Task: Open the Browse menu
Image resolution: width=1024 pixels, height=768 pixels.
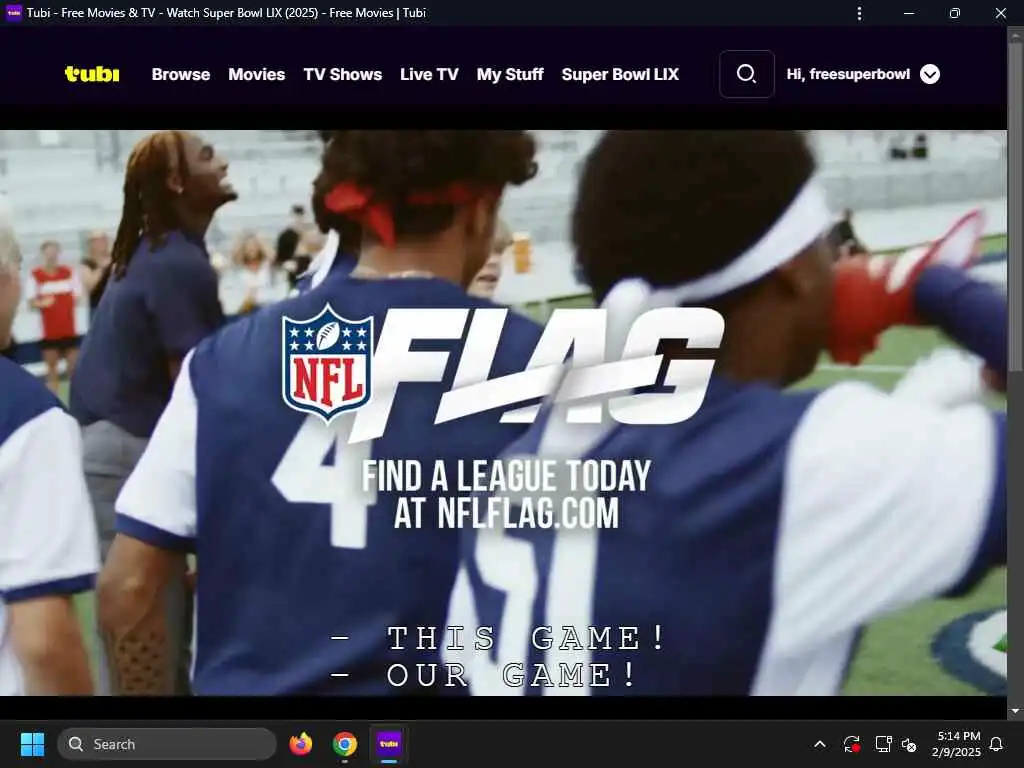Action: 181,74
